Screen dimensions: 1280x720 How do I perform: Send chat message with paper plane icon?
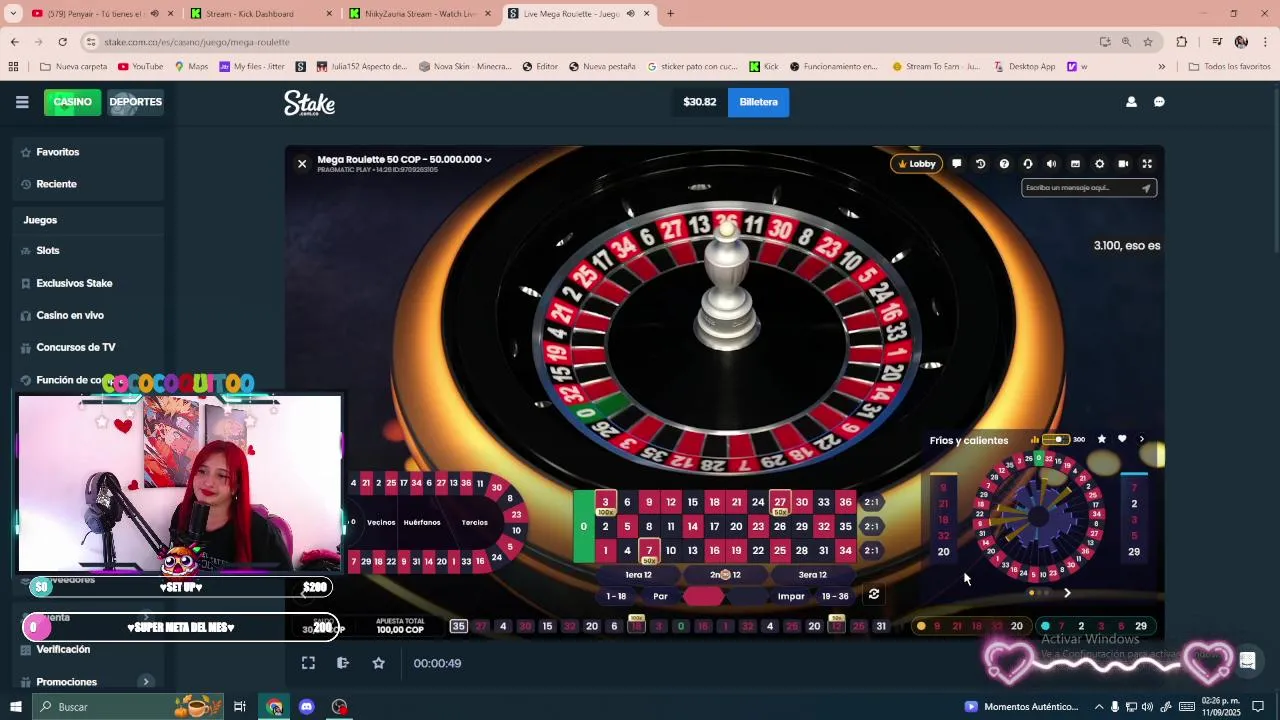point(1146,188)
